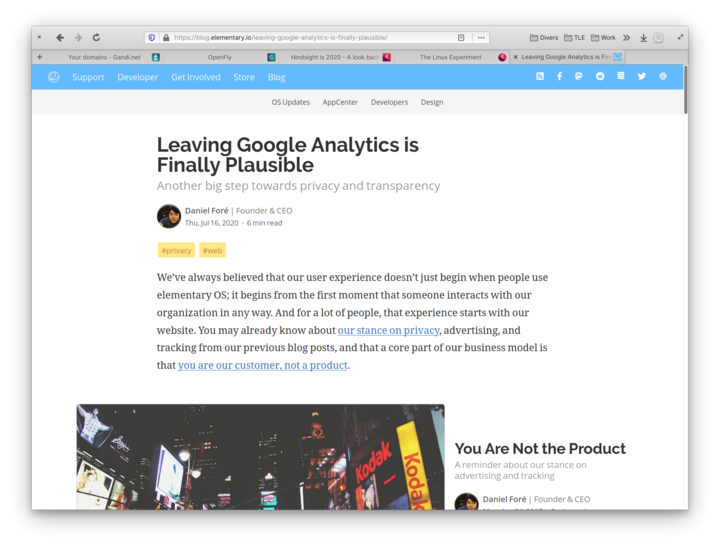Click the #privacy tag
Viewport: 720px width, 547px height.
pyautogui.click(x=176, y=250)
